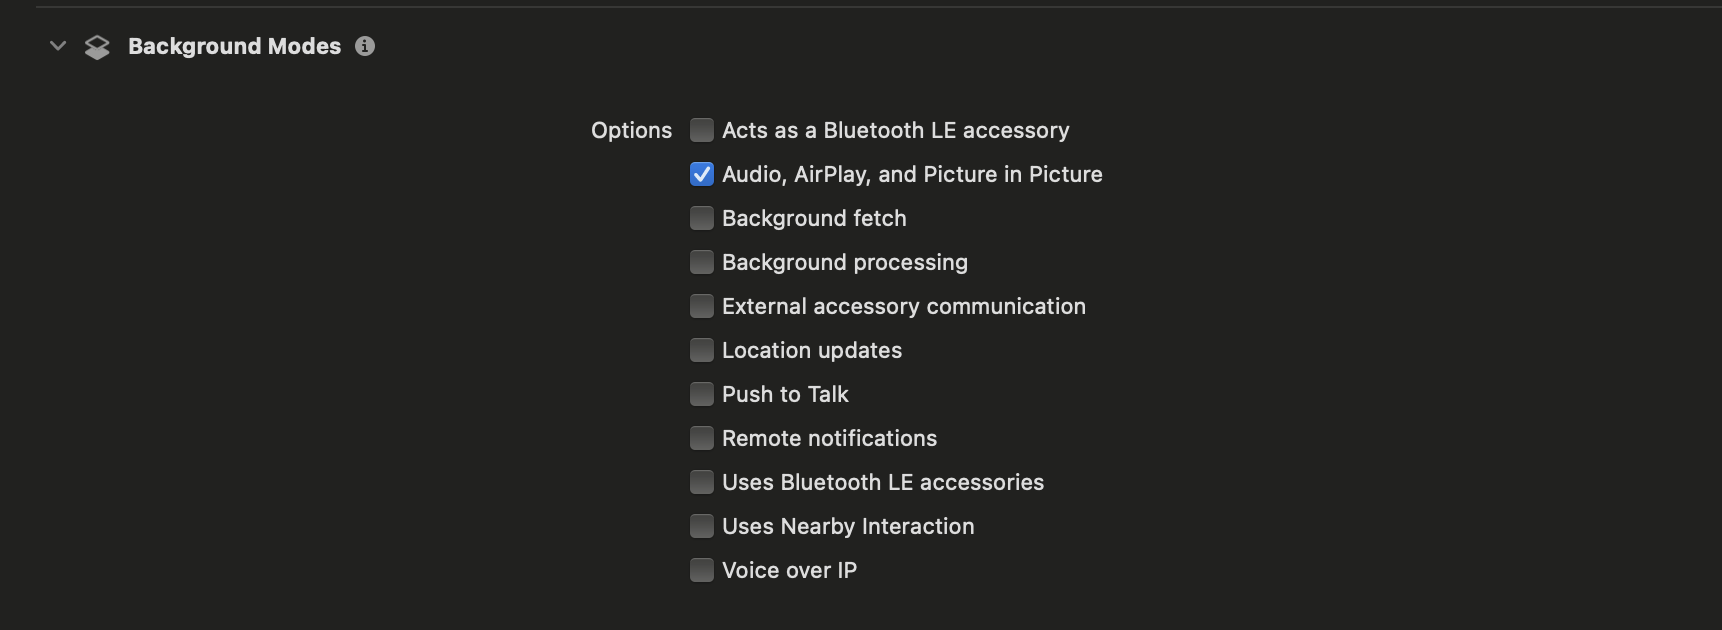Click the Voice over IP label text
The image size is (1722, 630).
[789, 570]
